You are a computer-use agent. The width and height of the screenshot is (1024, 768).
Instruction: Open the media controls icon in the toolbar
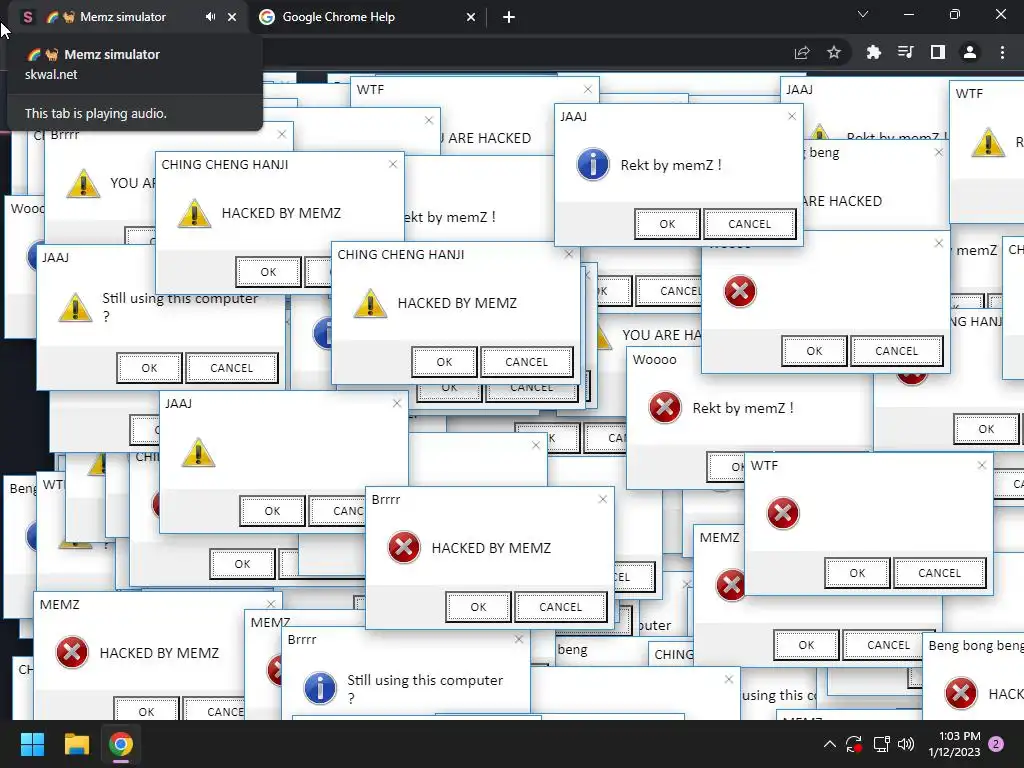click(x=905, y=52)
